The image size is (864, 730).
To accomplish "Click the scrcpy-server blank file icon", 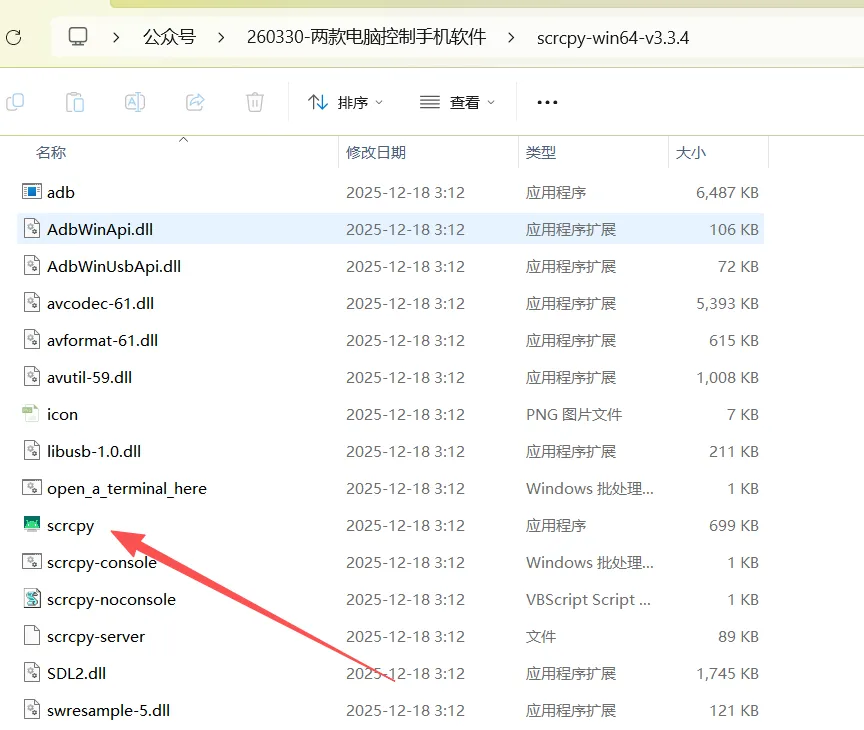I will [x=32, y=636].
